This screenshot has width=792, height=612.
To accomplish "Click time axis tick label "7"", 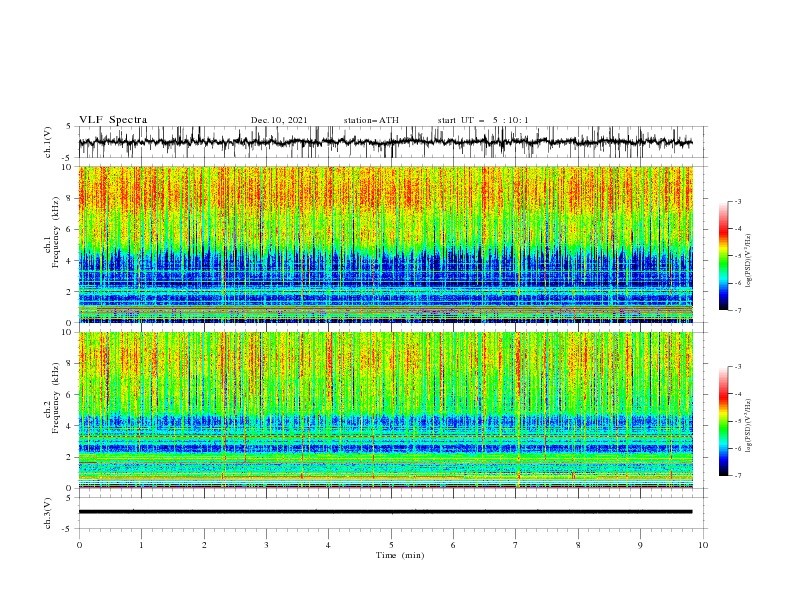I will (516, 545).
